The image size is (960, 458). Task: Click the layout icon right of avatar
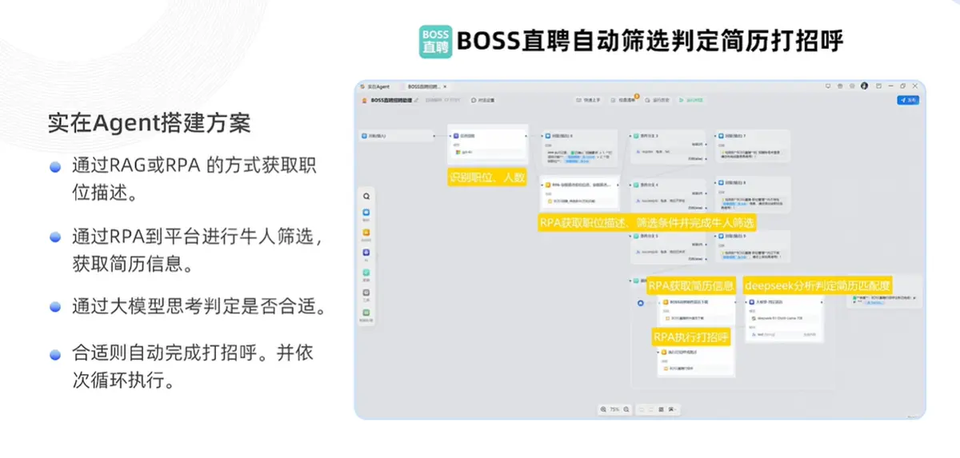(879, 86)
